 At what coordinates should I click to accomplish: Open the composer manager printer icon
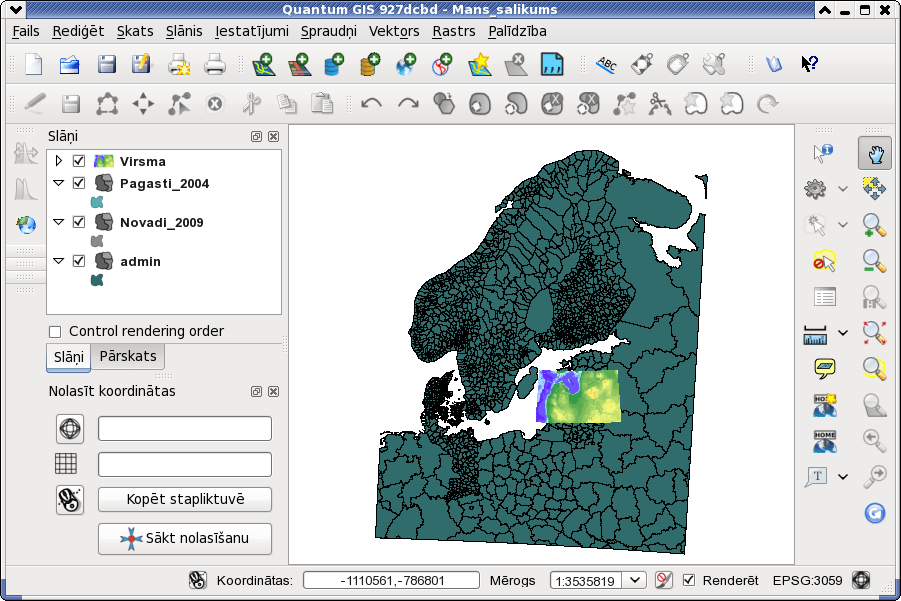coord(215,64)
